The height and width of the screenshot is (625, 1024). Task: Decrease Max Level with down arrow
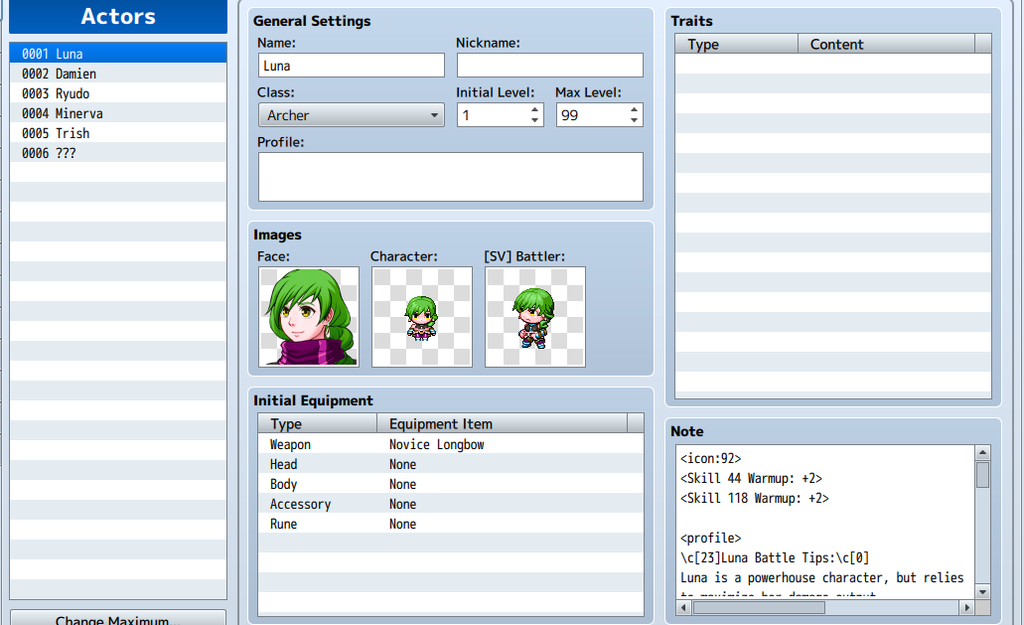[634, 121]
